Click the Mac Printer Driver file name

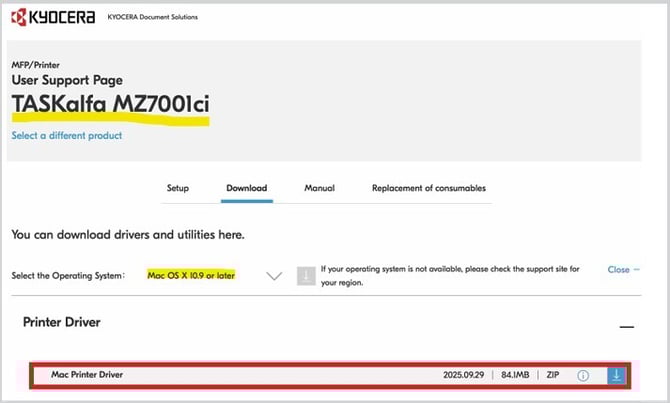(x=93, y=375)
